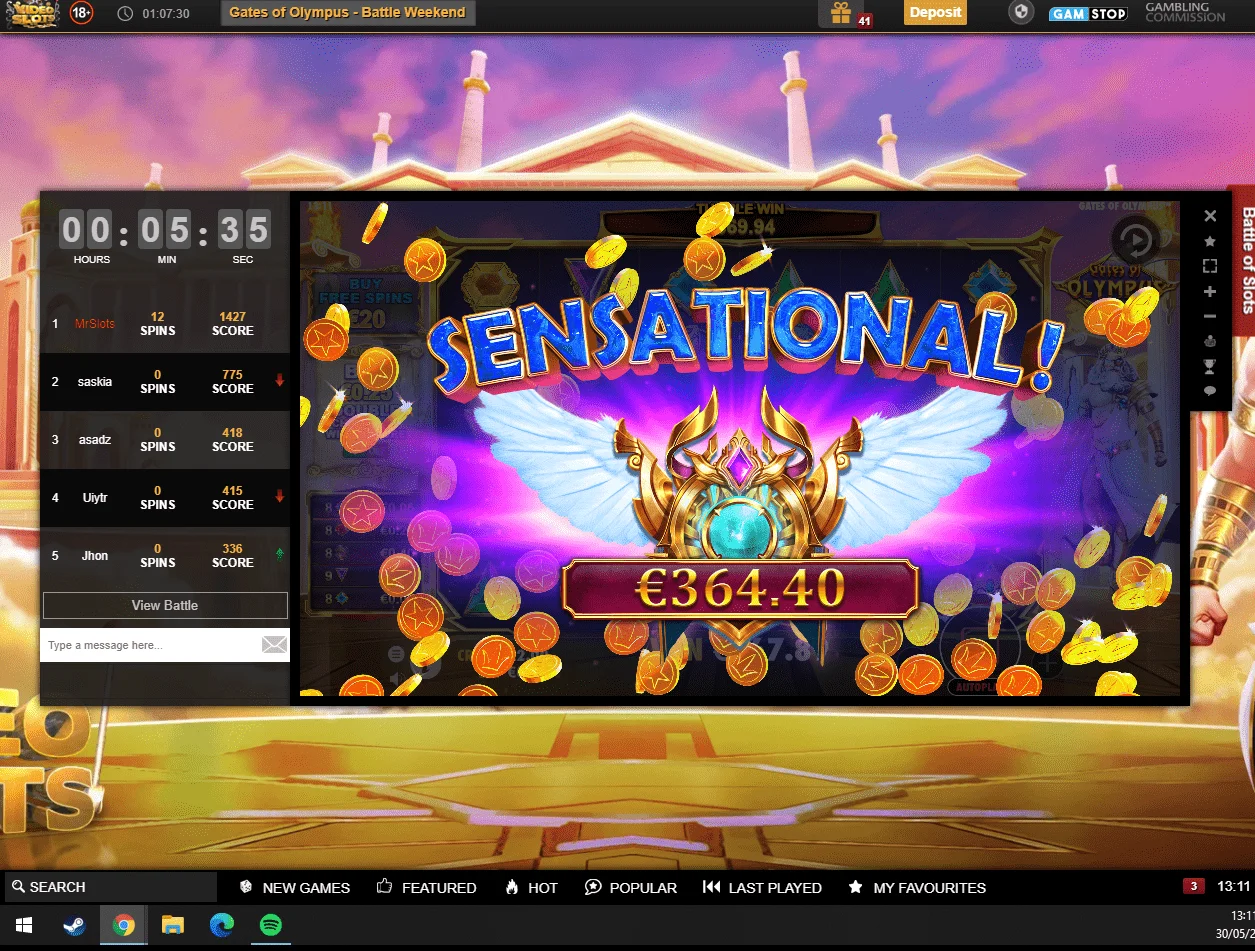Image resolution: width=1255 pixels, height=951 pixels.
Task: Open File Explorer from the taskbar
Action: 173,925
